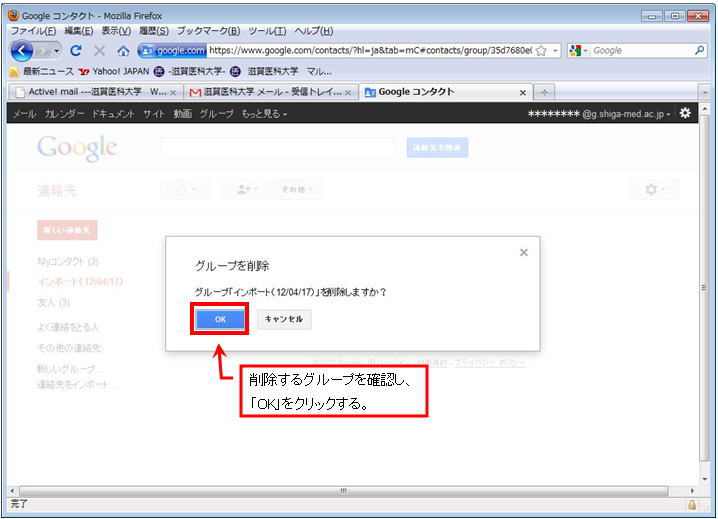Click the vertical scrollbar down arrow

point(705,479)
